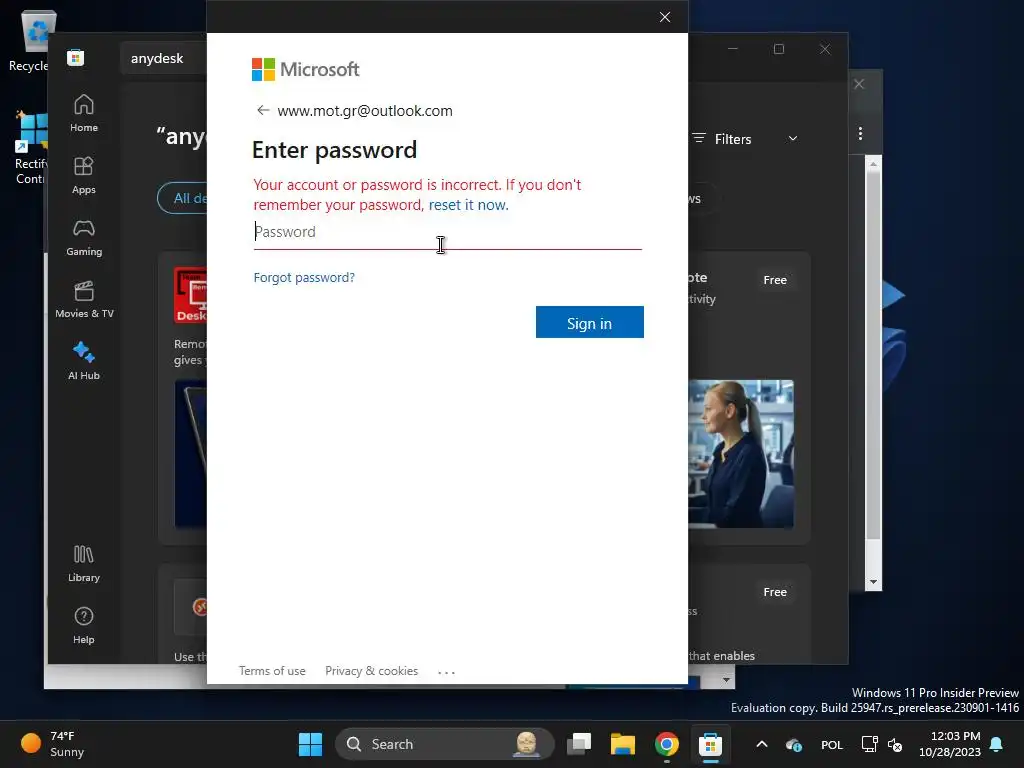
Task: Click the Free button on lower result card
Action: [x=775, y=592]
